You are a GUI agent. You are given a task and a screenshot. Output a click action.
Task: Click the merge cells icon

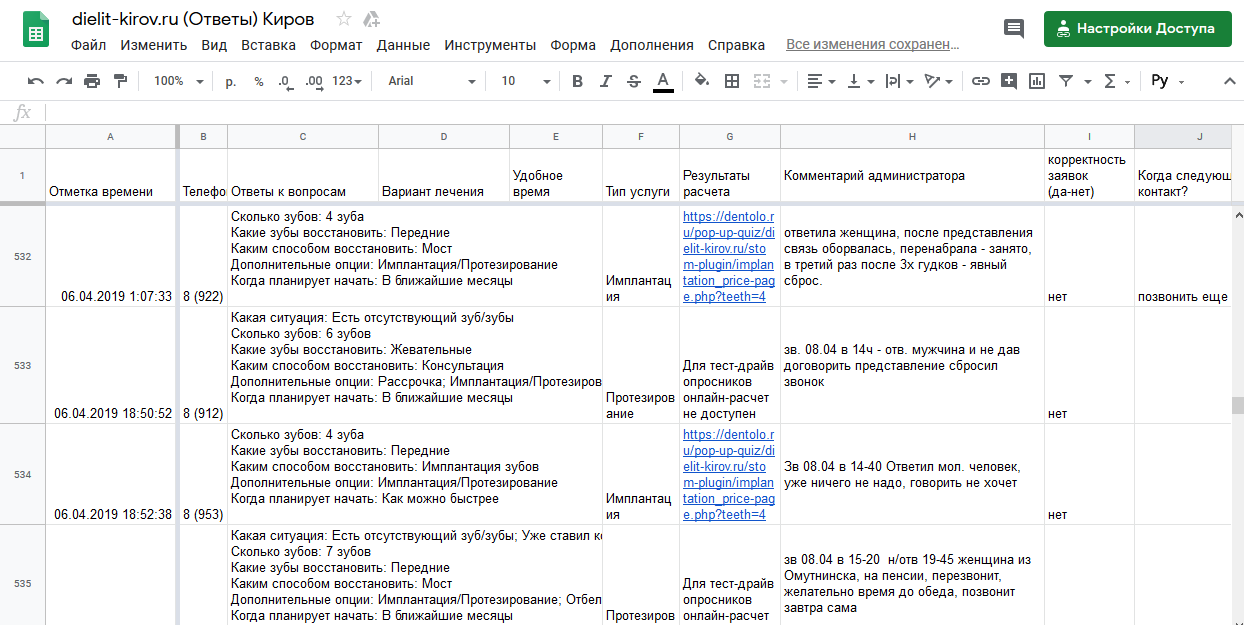762,81
